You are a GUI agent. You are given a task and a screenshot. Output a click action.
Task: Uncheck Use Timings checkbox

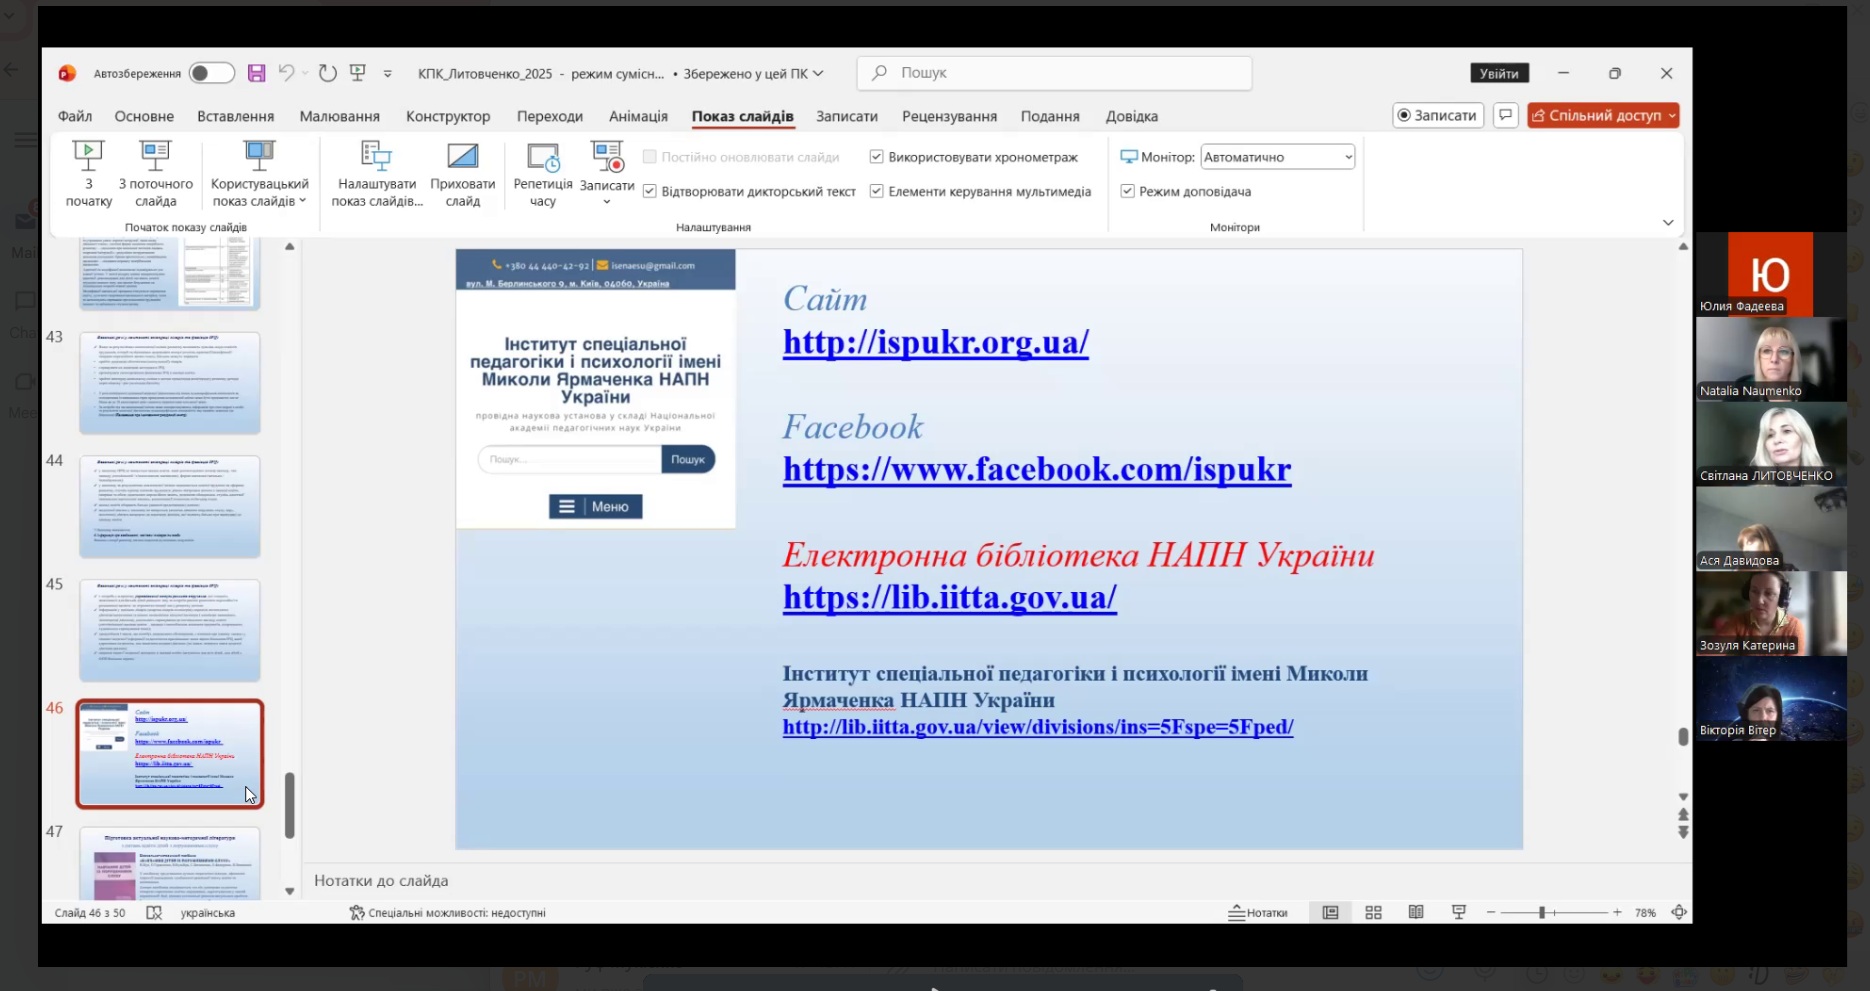[x=876, y=157]
